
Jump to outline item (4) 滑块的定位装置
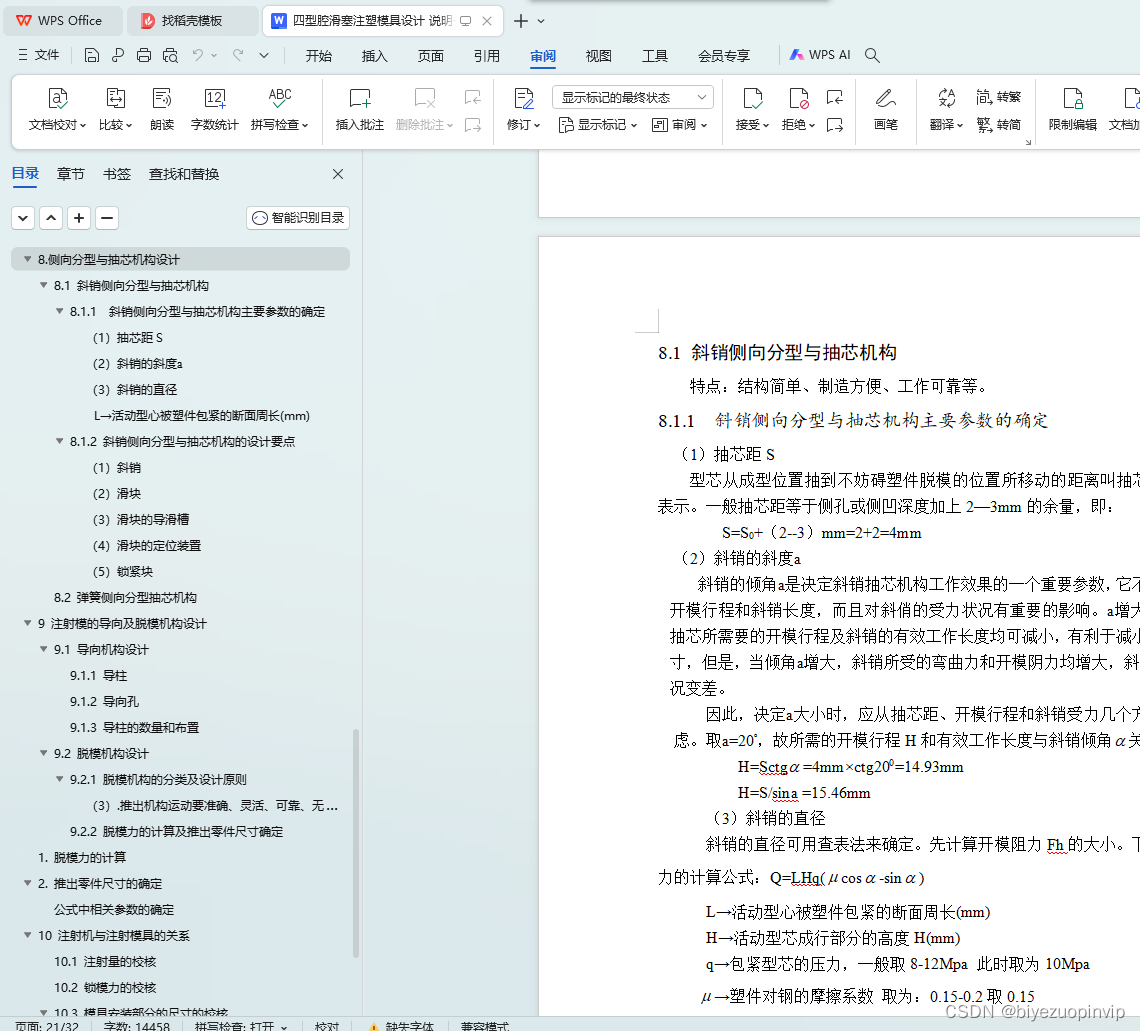tap(147, 545)
